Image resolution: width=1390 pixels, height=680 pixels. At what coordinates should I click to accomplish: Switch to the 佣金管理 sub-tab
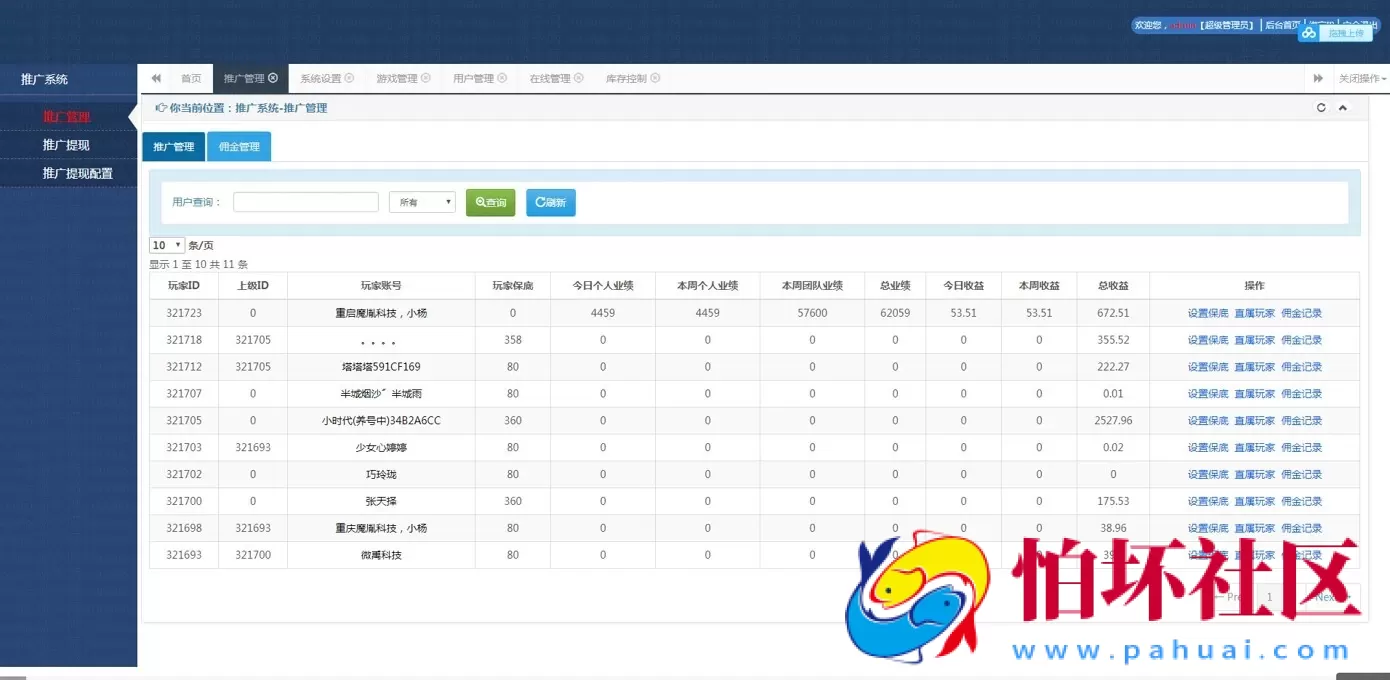click(x=238, y=145)
